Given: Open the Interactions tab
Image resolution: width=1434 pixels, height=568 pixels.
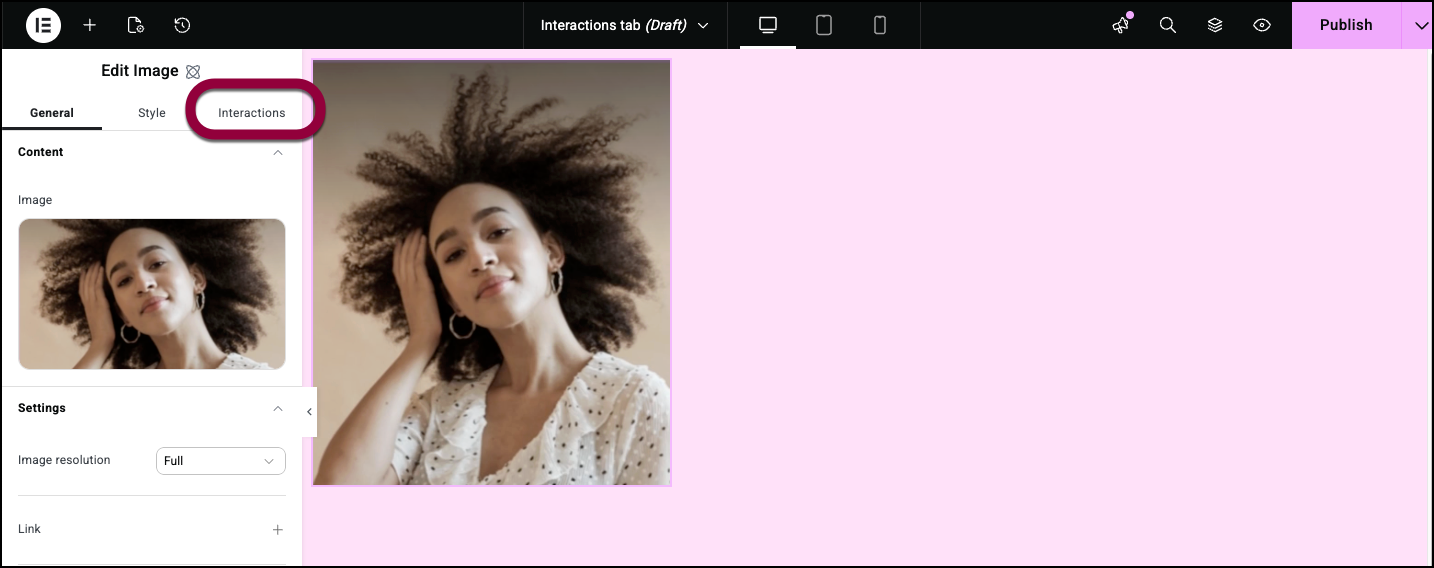Looking at the screenshot, I should click(x=252, y=113).
